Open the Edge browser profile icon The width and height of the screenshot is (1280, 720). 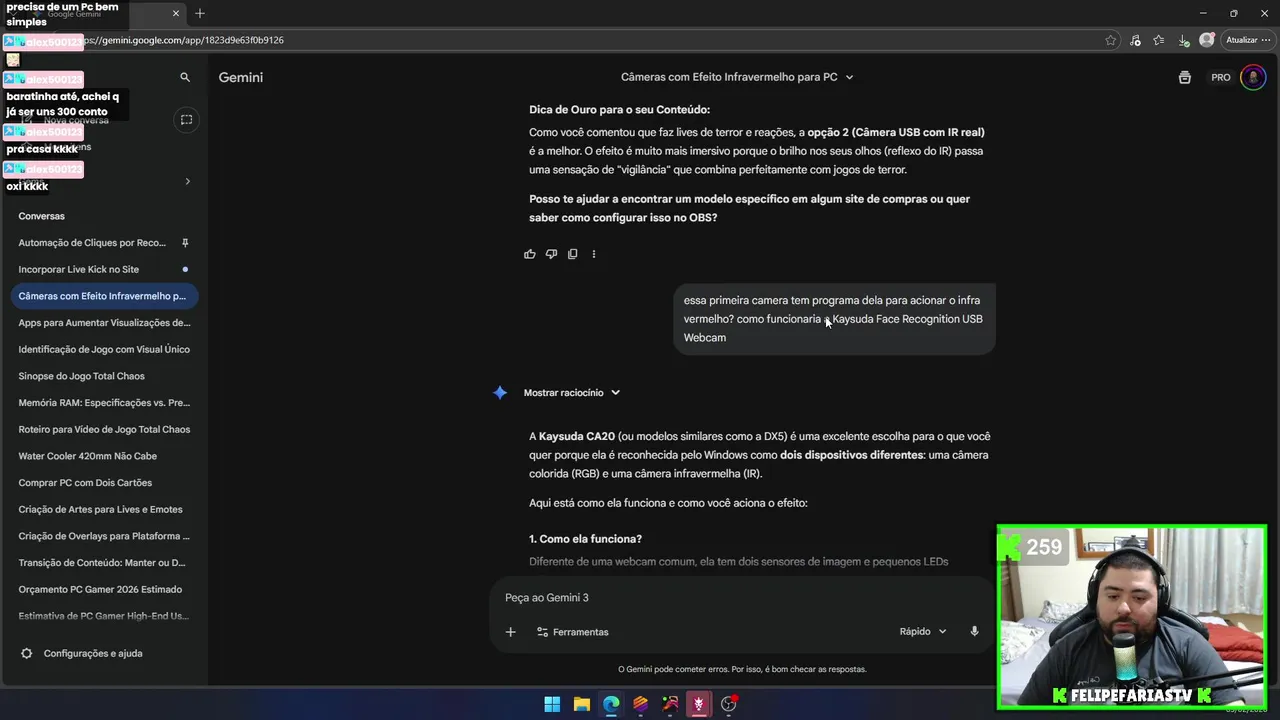click(x=1207, y=40)
